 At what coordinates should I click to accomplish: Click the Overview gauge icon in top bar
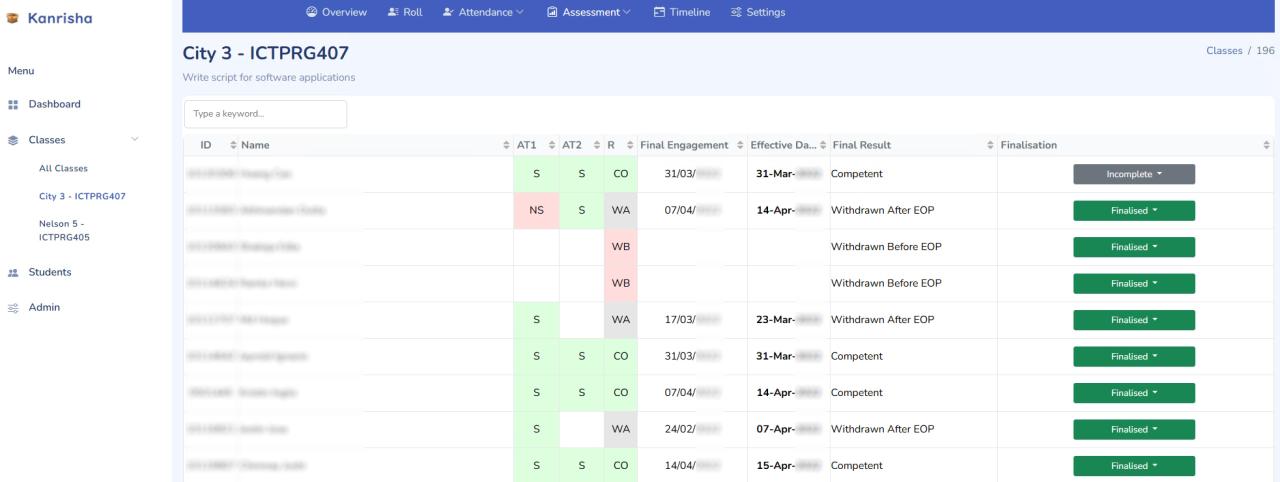(x=310, y=12)
